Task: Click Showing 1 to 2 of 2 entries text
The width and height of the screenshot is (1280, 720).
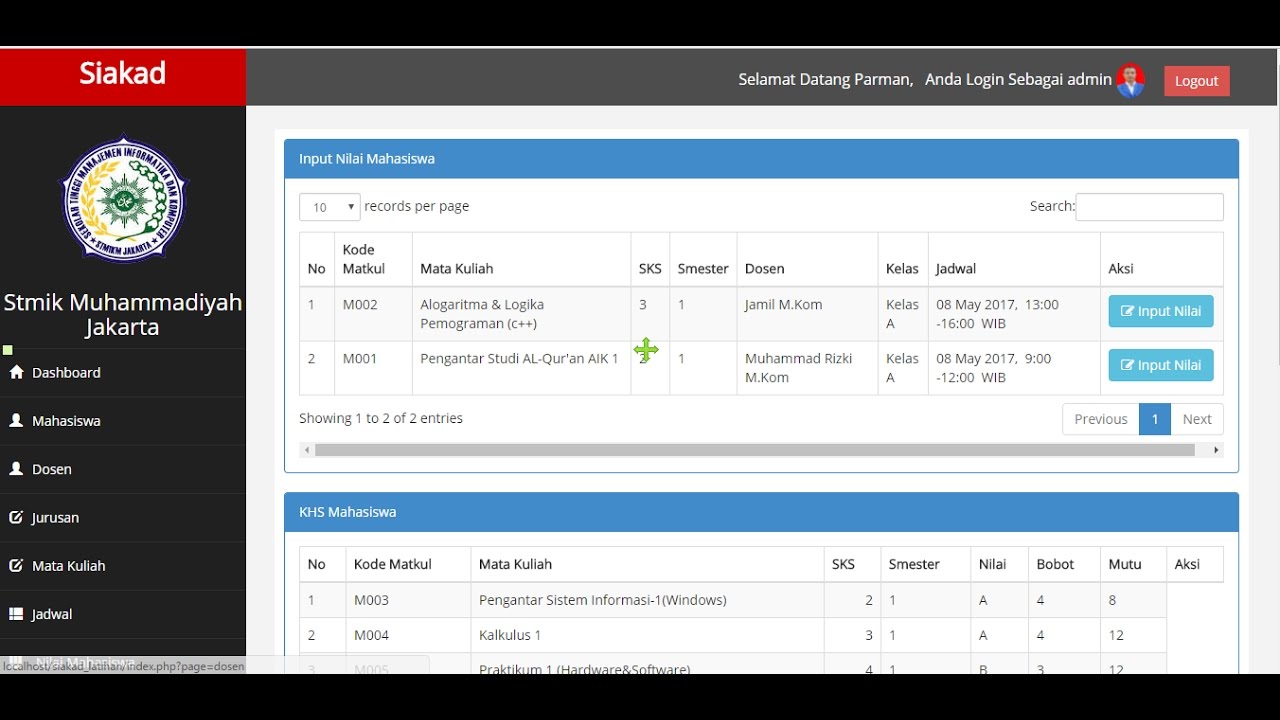Action: [381, 418]
